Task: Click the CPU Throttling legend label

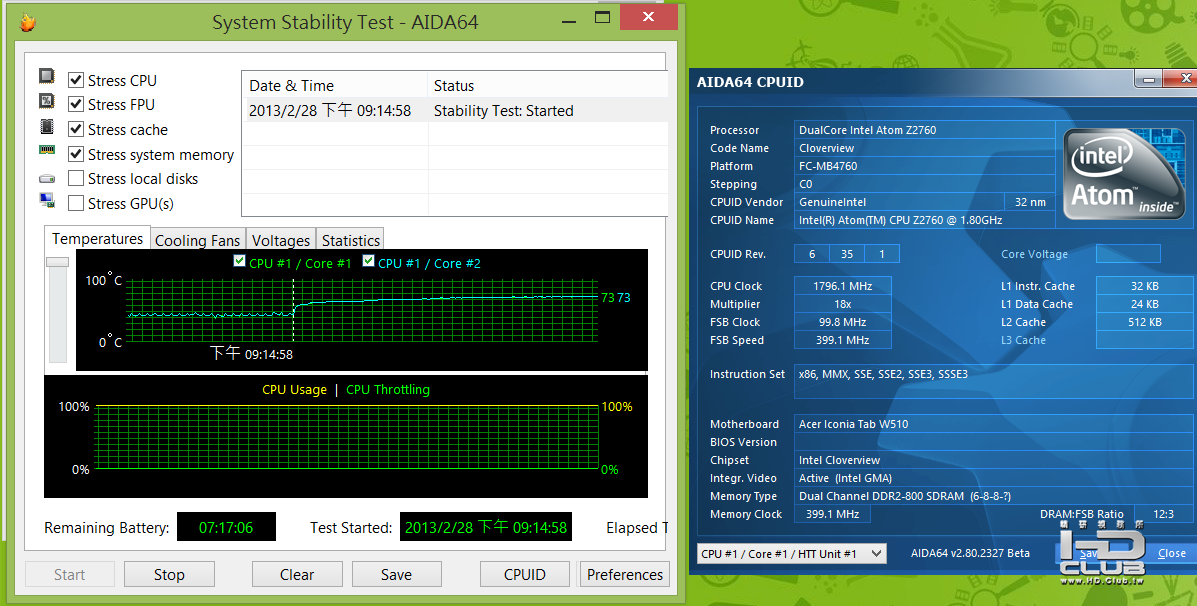Action: 388,389
